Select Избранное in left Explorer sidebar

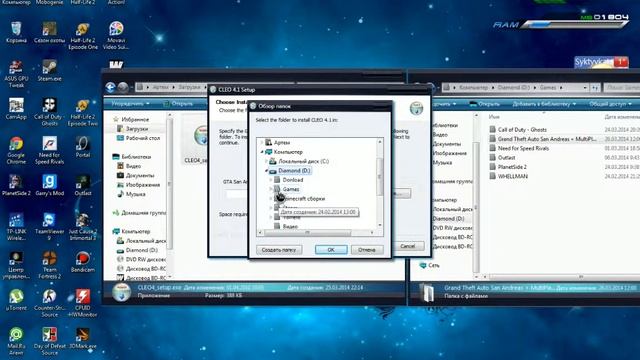pos(135,119)
